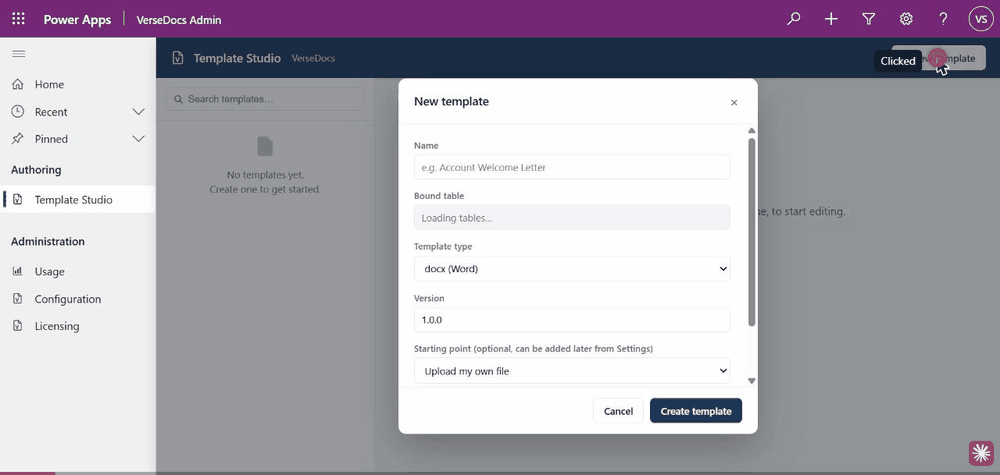
Task: Click the Recent clock icon
Action: tap(18, 112)
